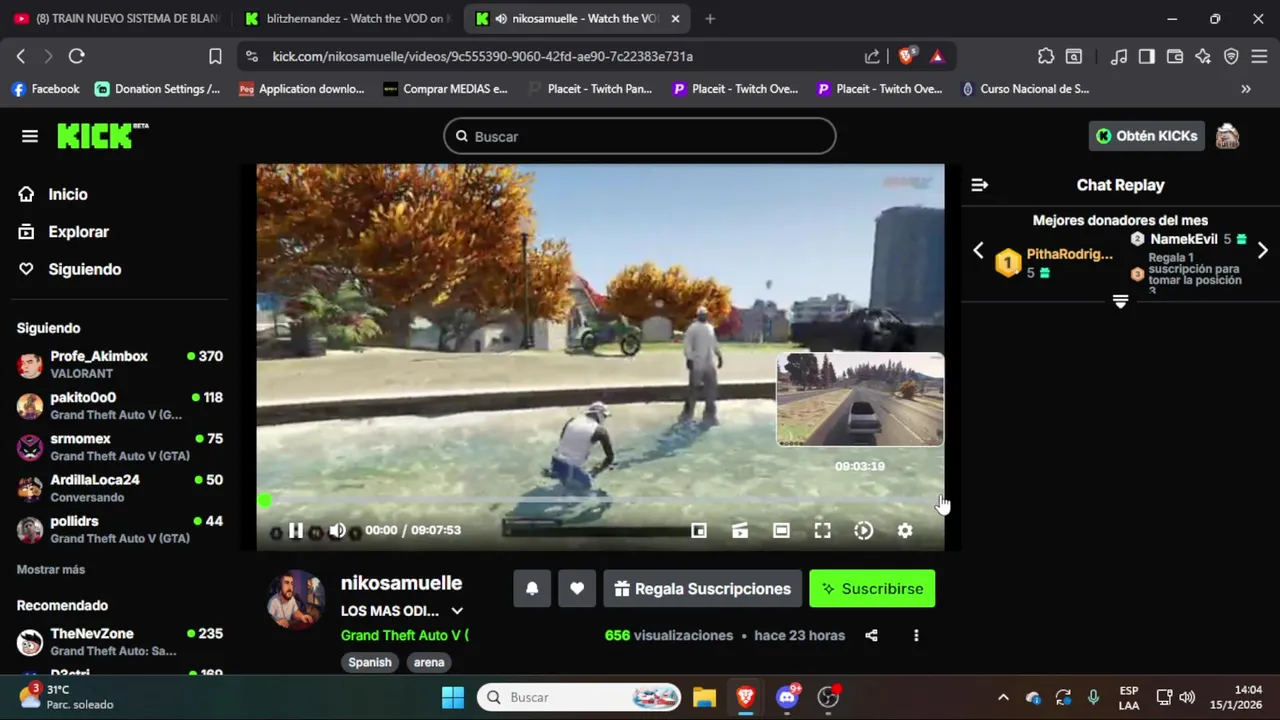
Task: Open the nikosamuelle channel avatar
Action: pyautogui.click(x=296, y=599)
